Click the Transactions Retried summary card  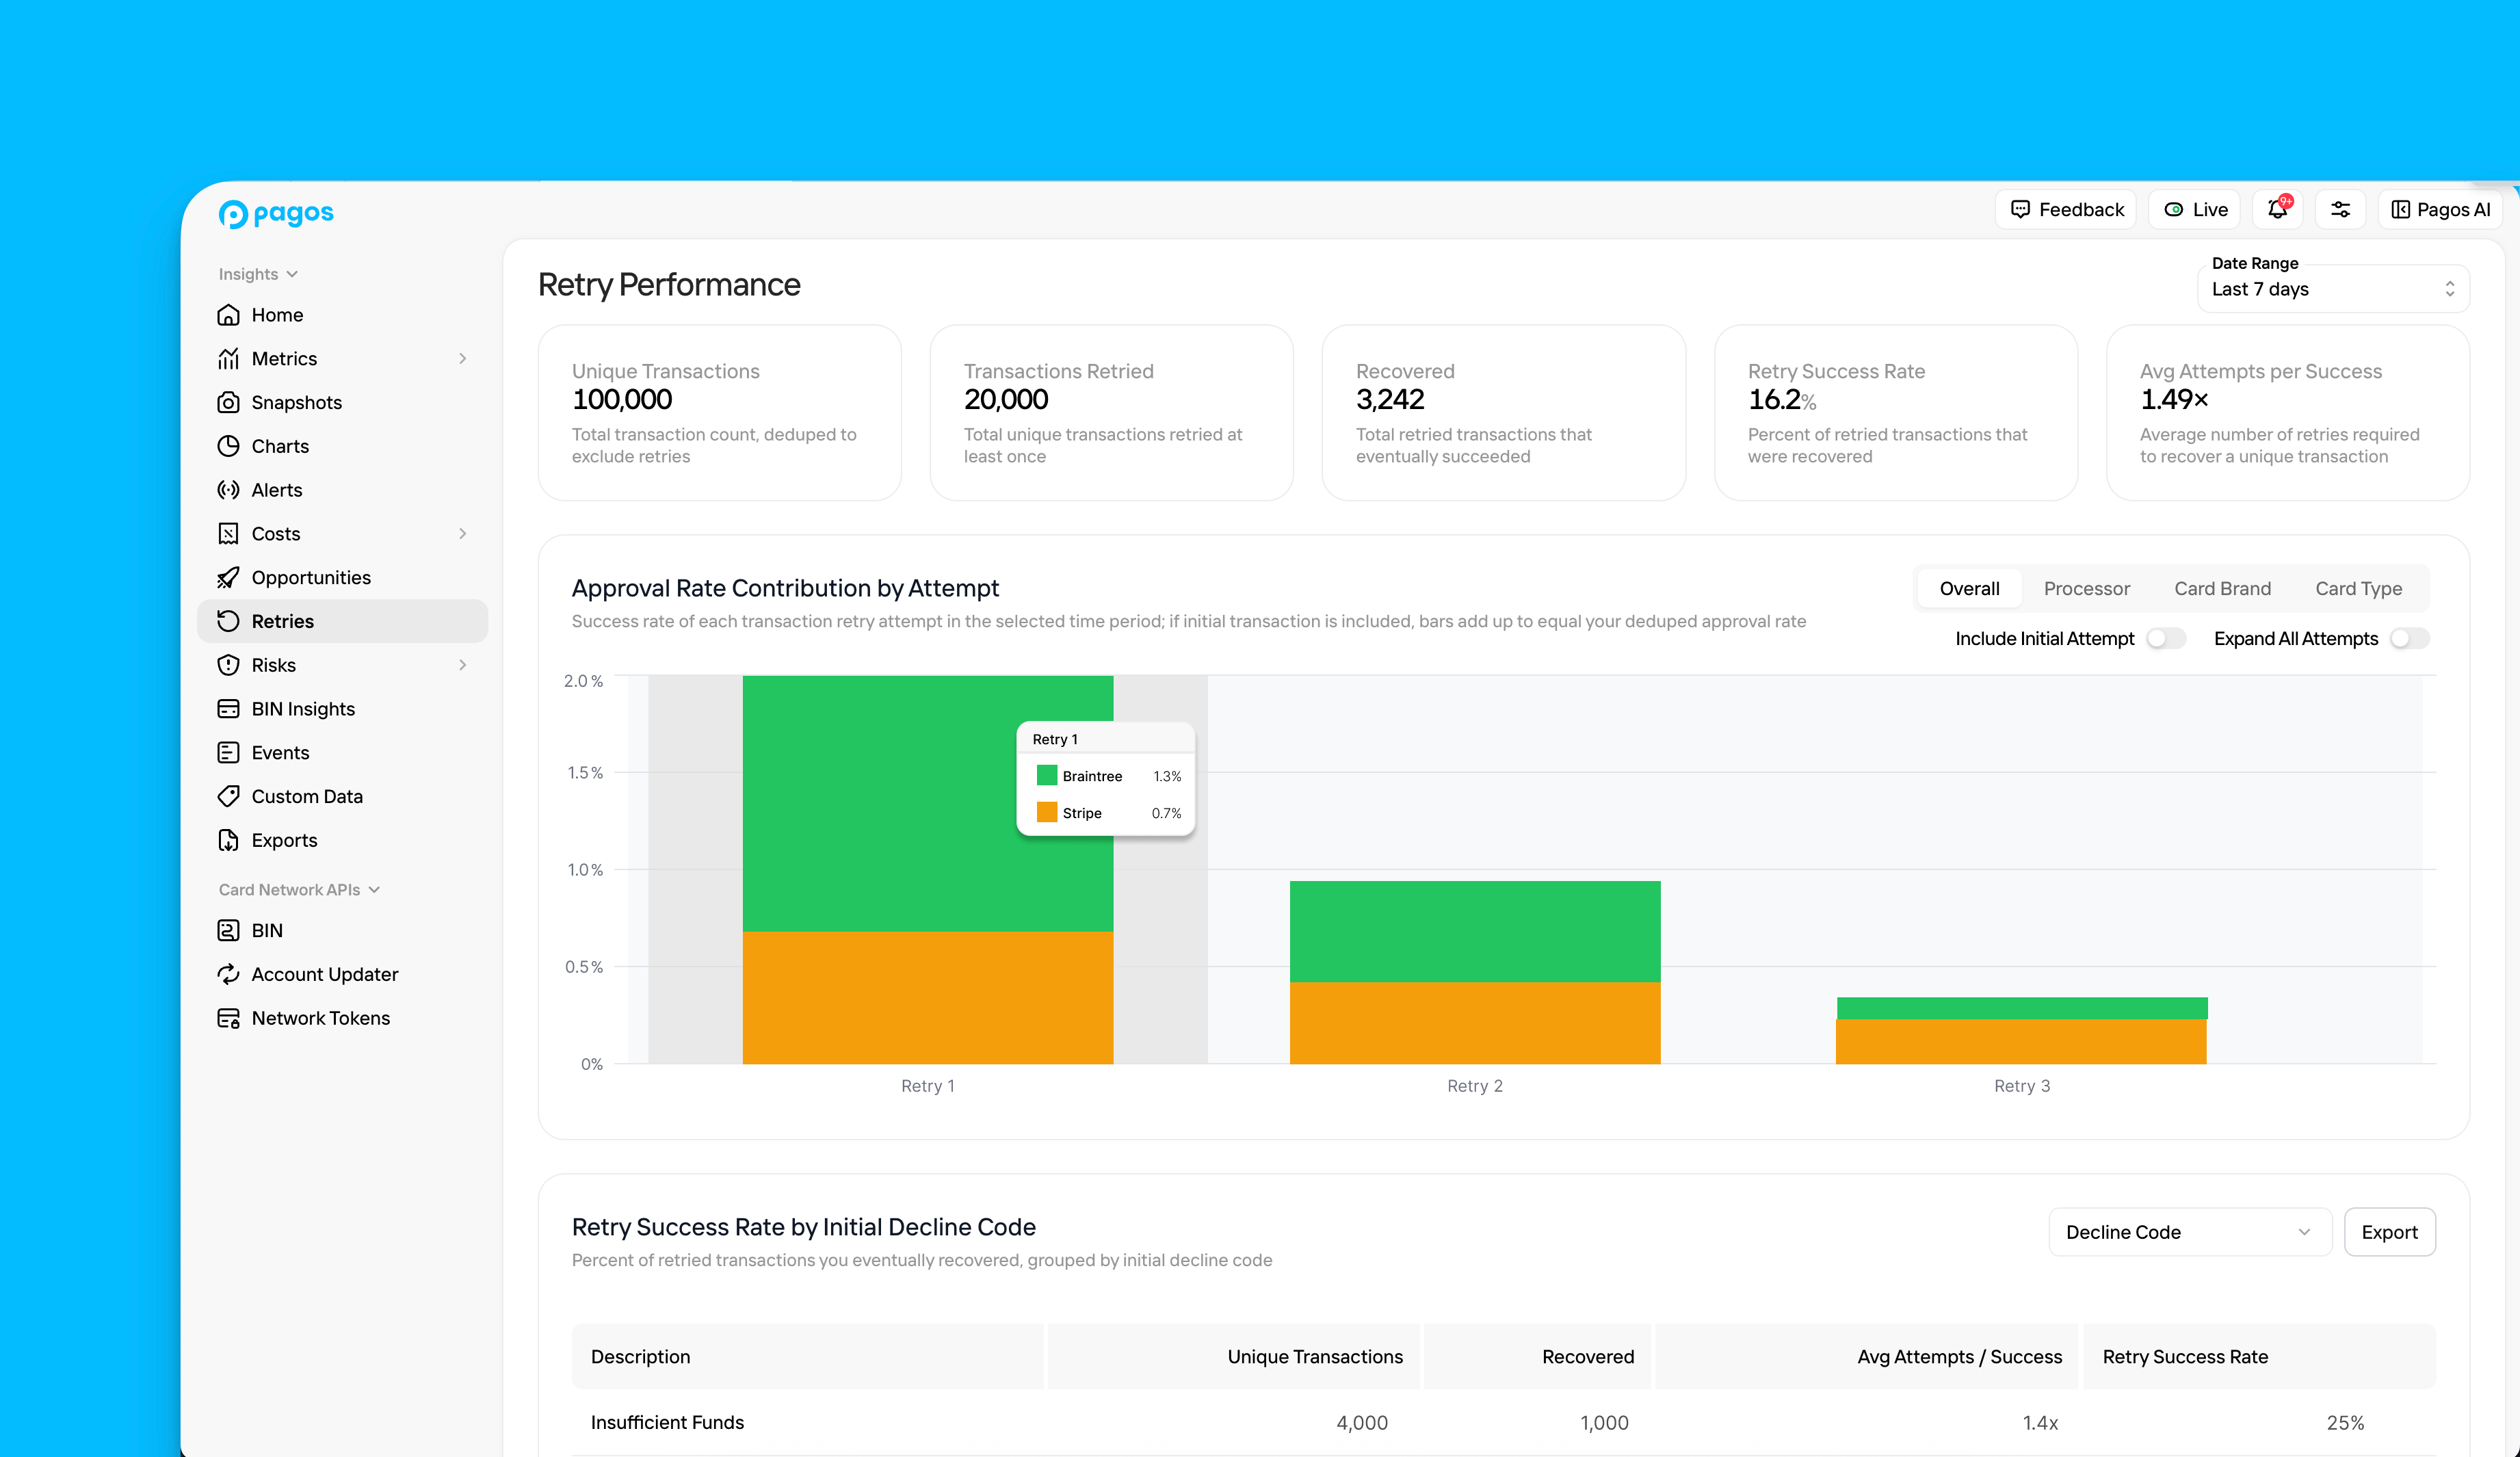point(1112,412)
